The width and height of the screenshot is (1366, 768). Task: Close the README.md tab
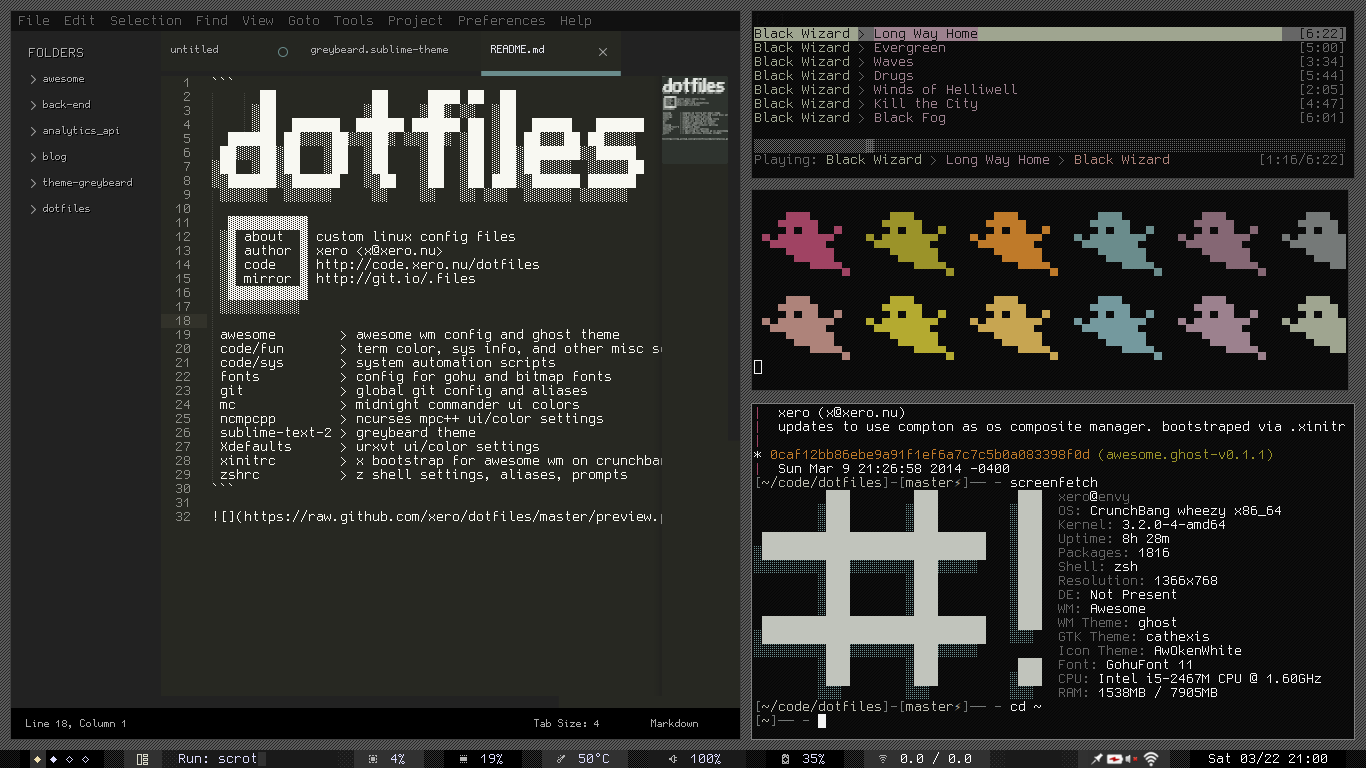pyautogui.click(x=603, y=52)
